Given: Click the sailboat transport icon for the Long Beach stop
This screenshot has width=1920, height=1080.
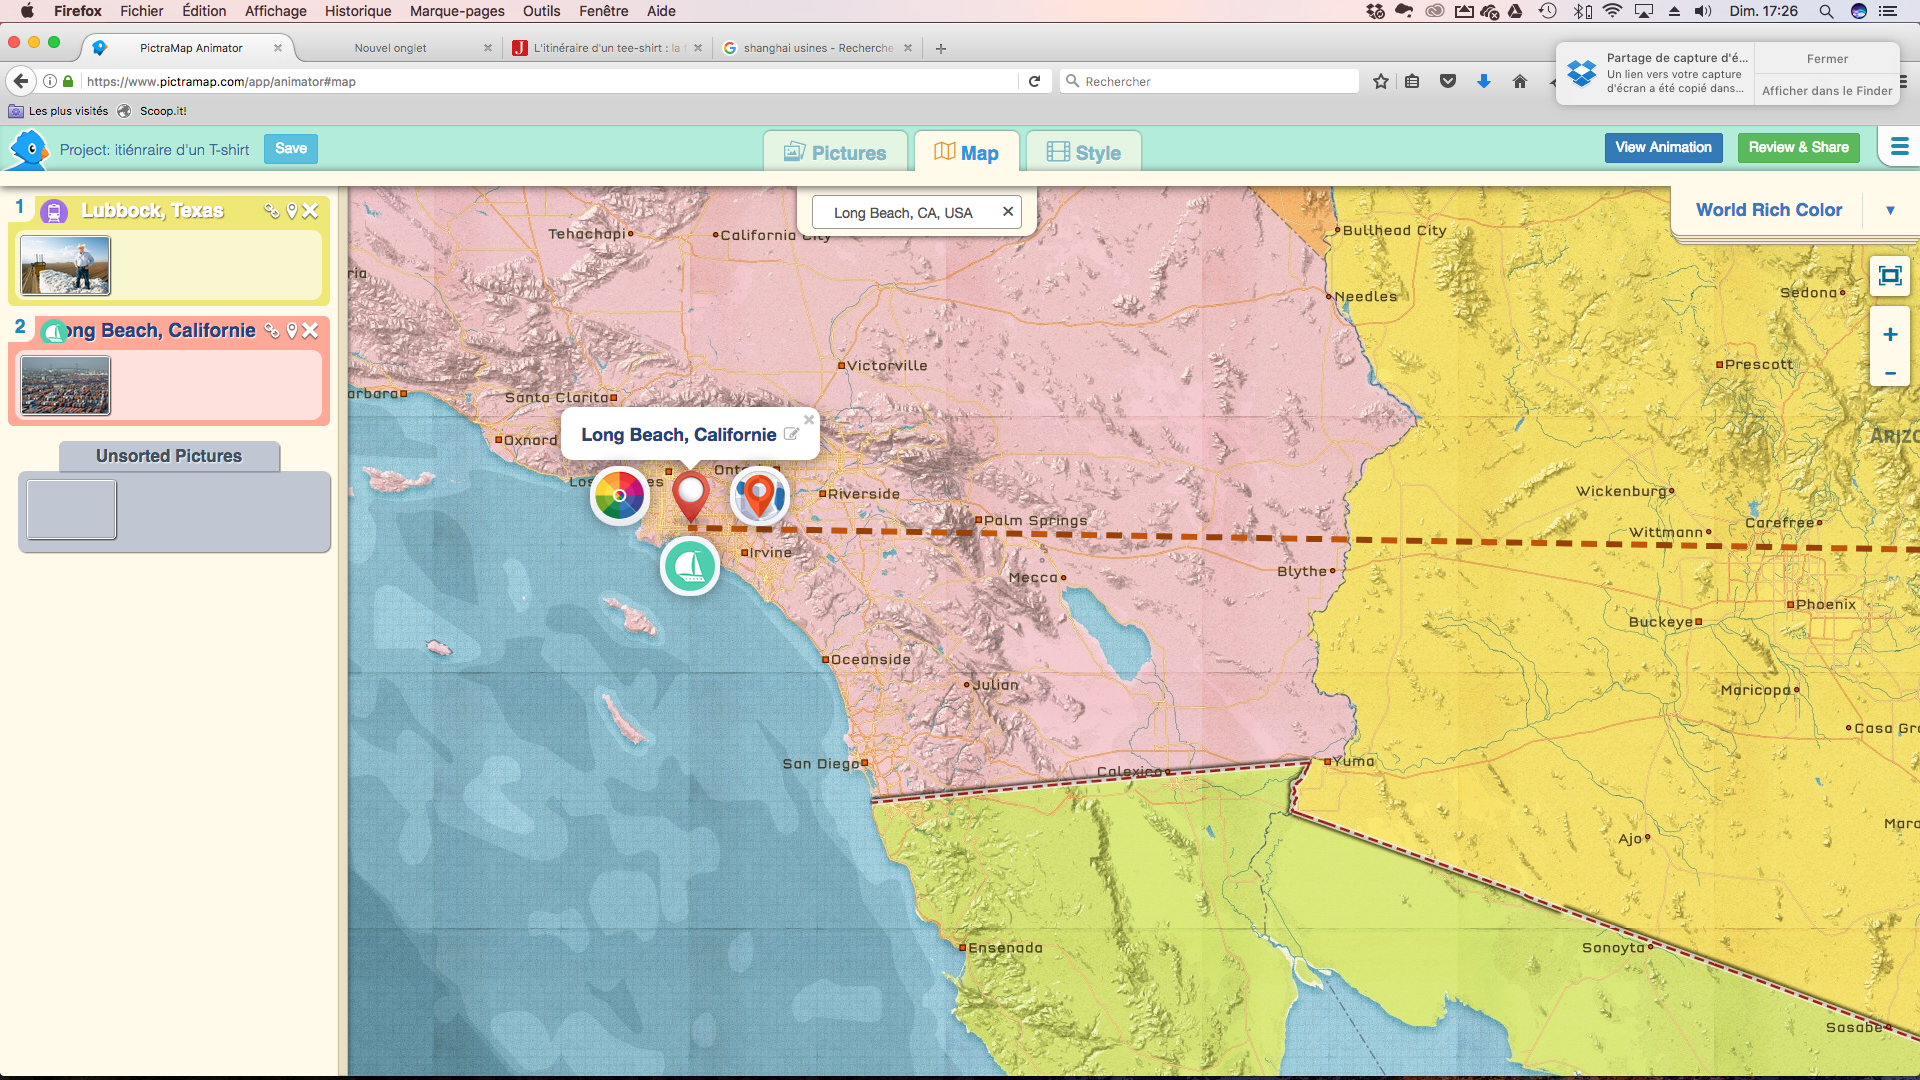Looking at the screenshot, I should 54,331.
